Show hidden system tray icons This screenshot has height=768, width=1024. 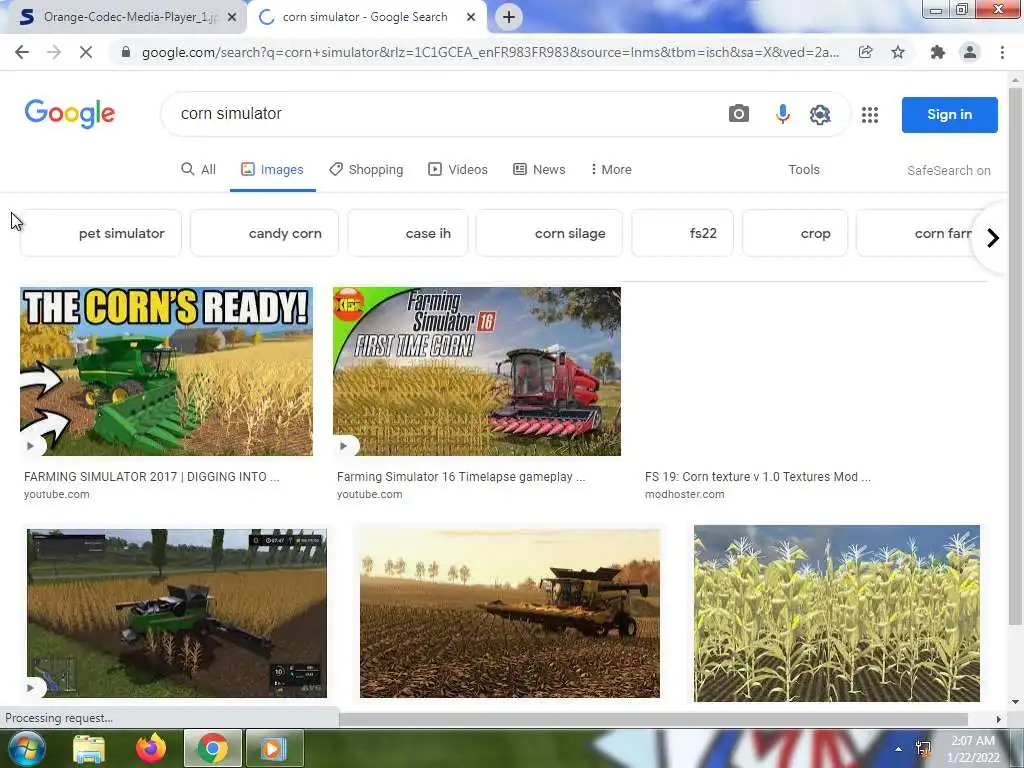click(899, 749)
